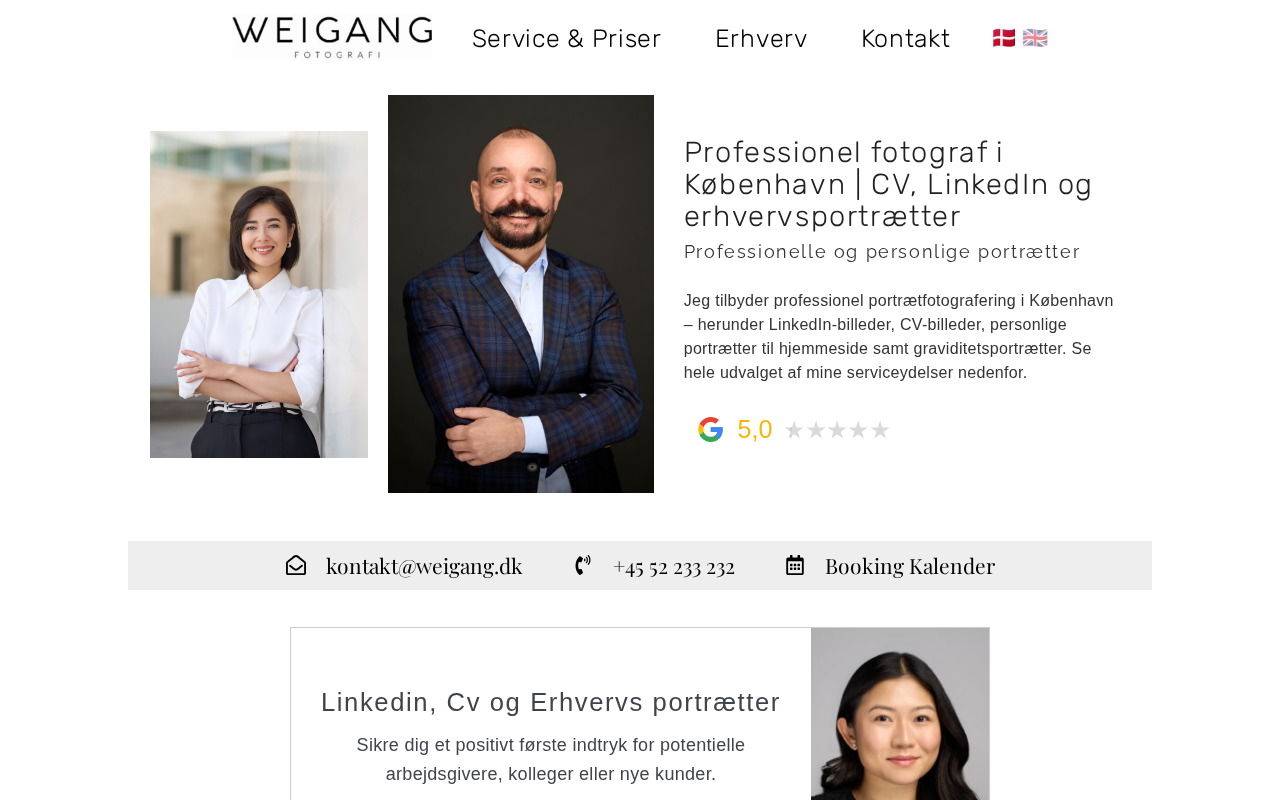The height and width of the screenshot is (800, 1280).
Task: Click the Weigang Fotografi logo
Action: click(x=333, y=38)
